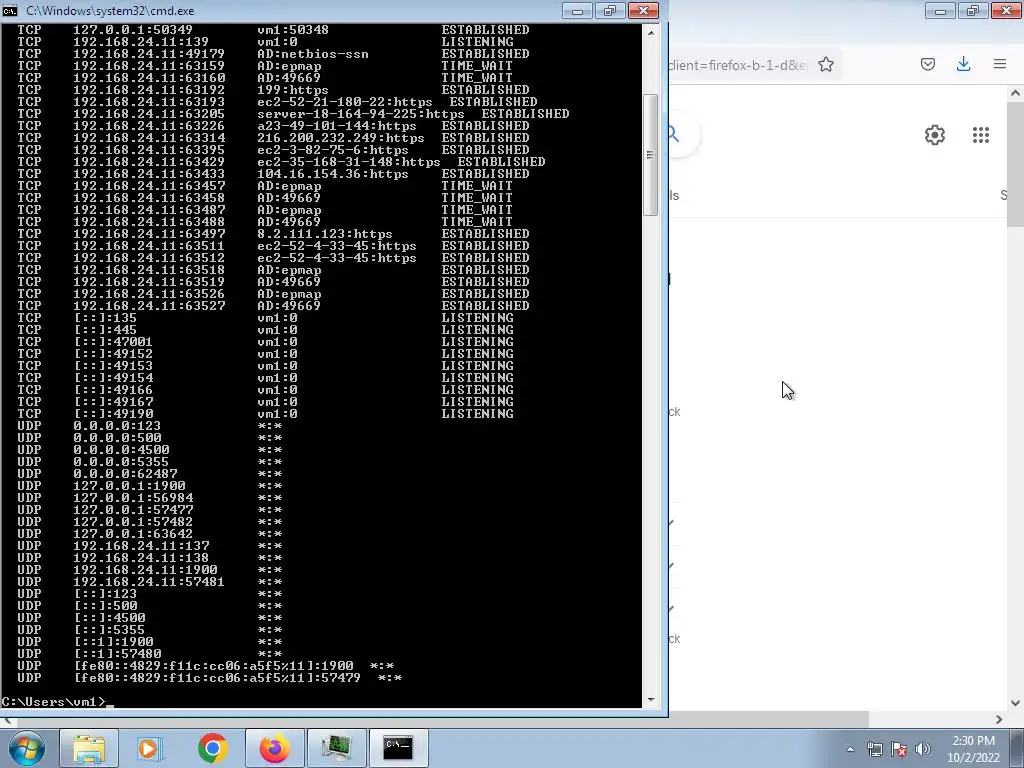Screen dimensions: 1024x768
Task: Click local address 192.168.24.11:49179
Action: click(149, 54)
